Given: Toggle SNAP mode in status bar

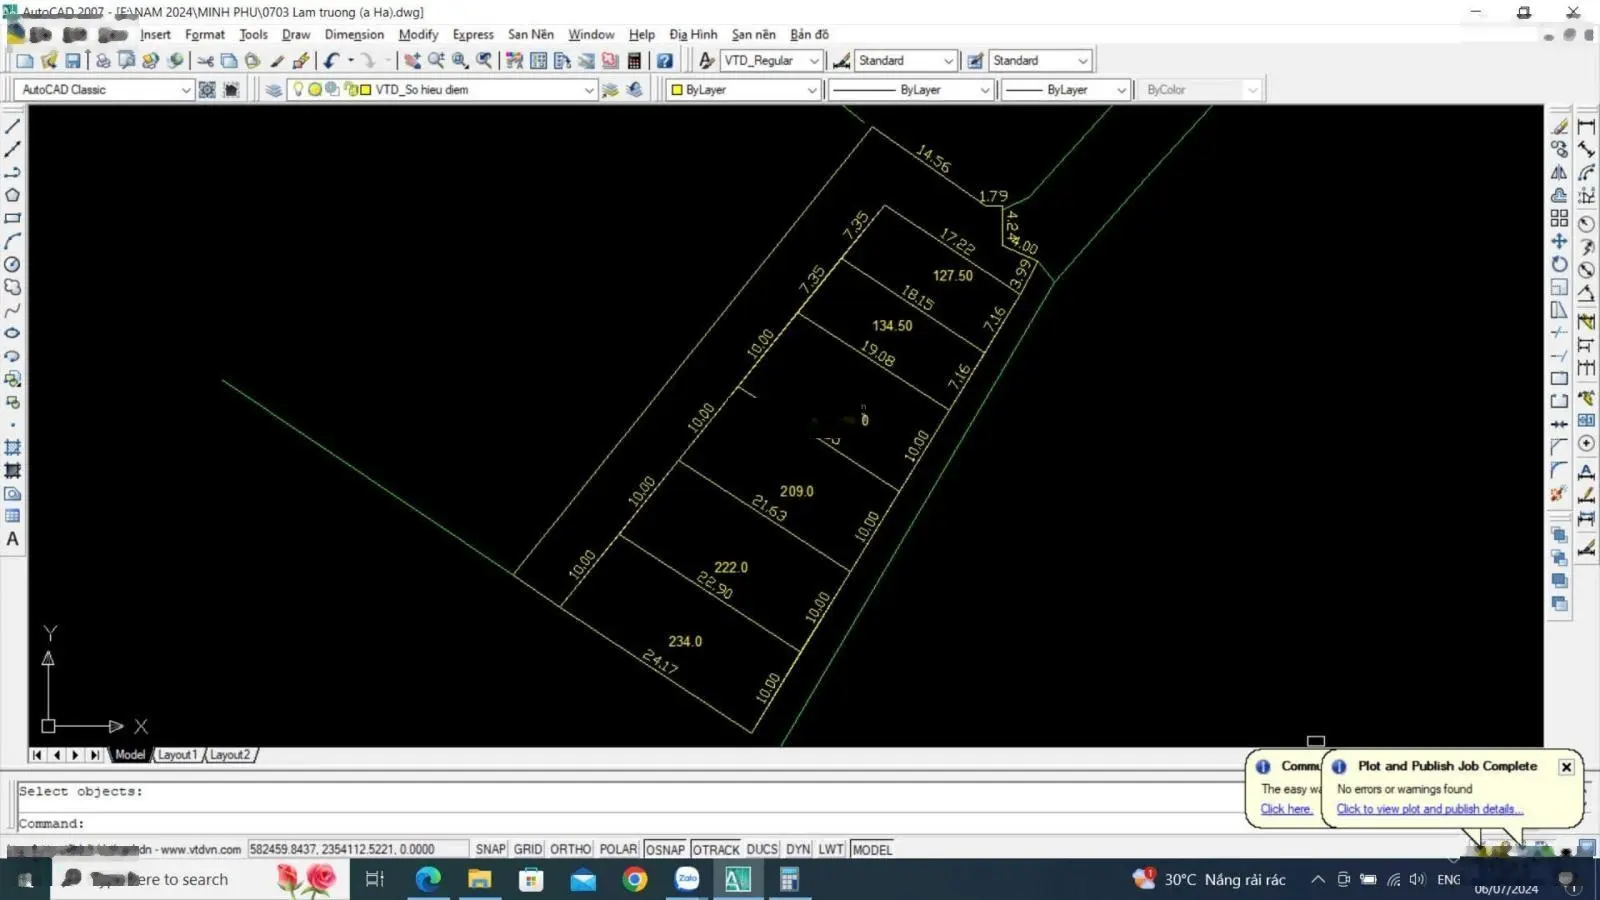Looking at the screenshot, I should (490, 849).
